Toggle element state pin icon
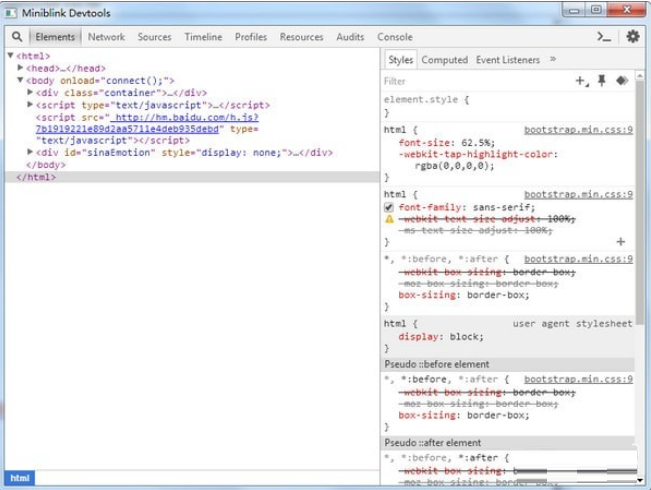The image size is (651, 490). point(602,81)
